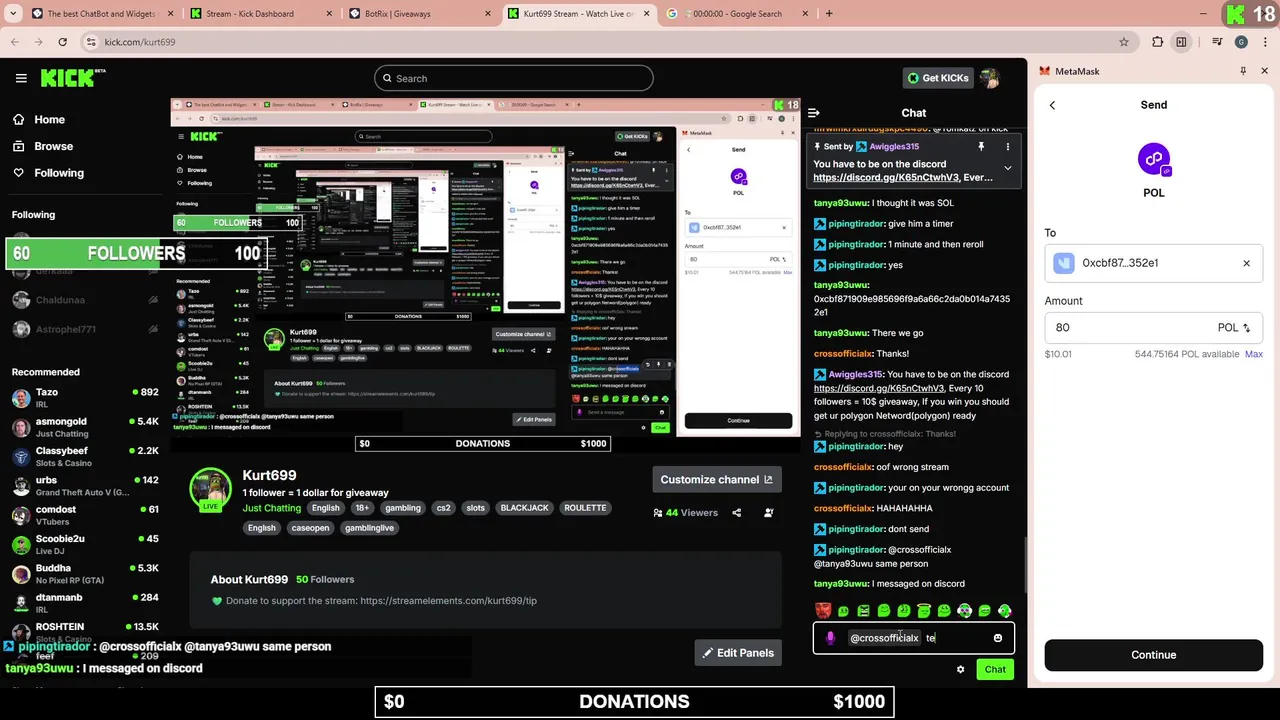Open user avatar menu beside Get KICKs
Screen dimensions: 1280x720
(x=989, y=78)
